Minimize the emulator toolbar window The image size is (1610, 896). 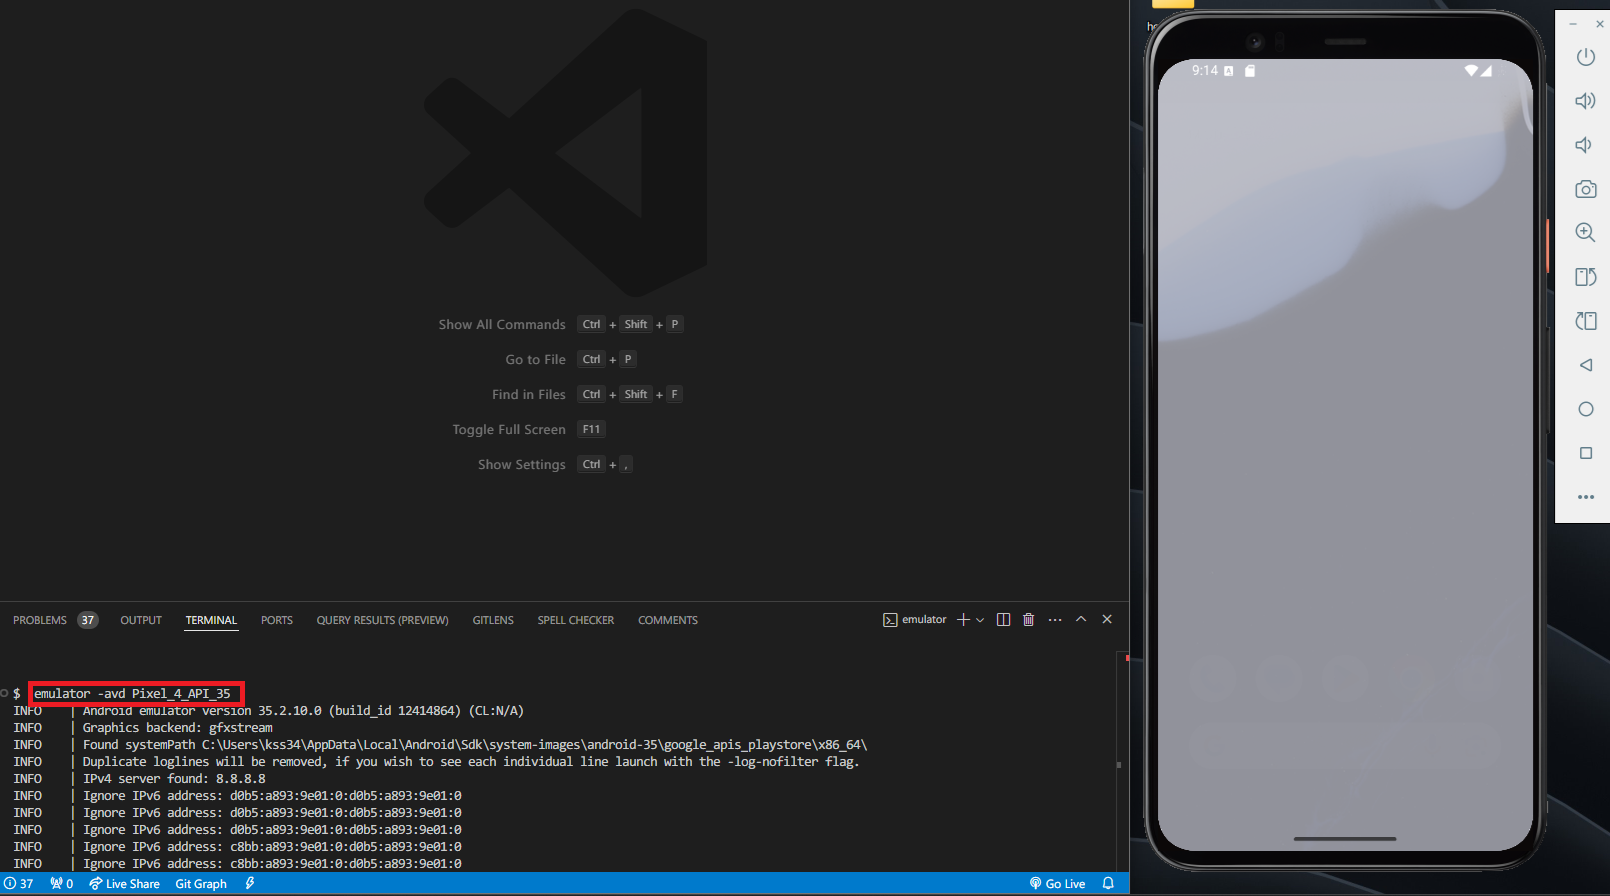(1573, 24)
